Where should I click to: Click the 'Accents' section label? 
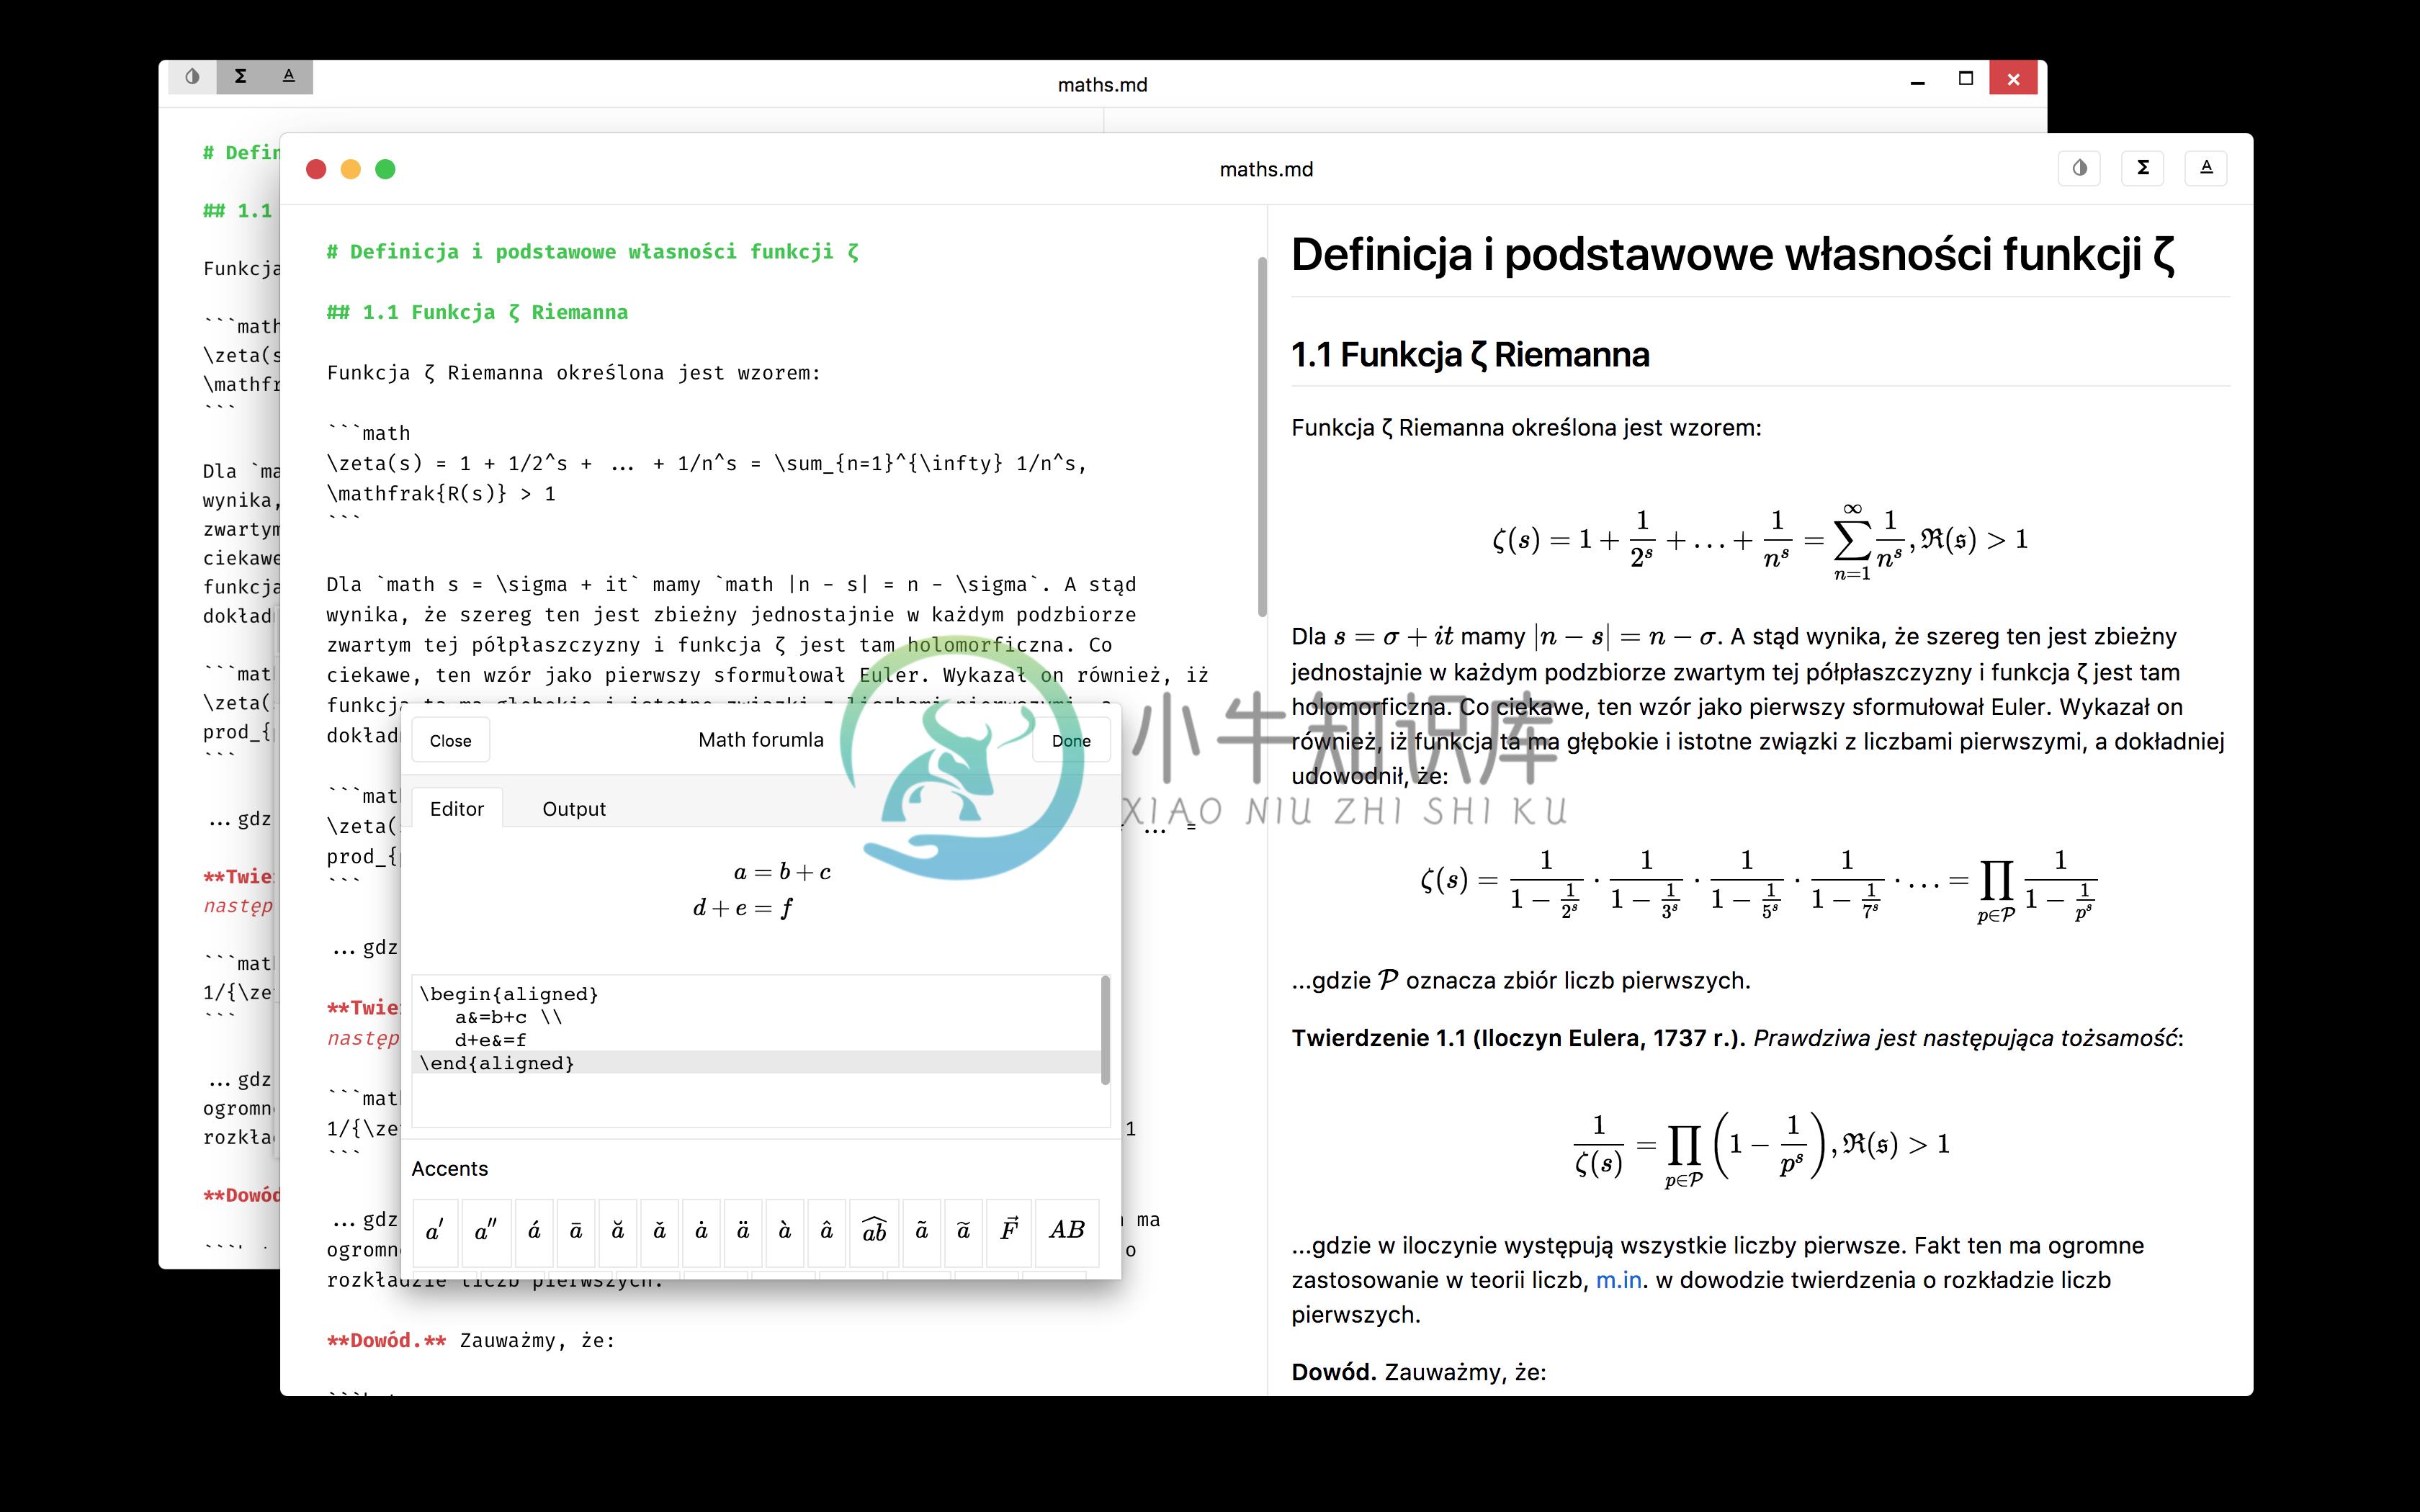pyautogui.click(x=450, y=1168)
